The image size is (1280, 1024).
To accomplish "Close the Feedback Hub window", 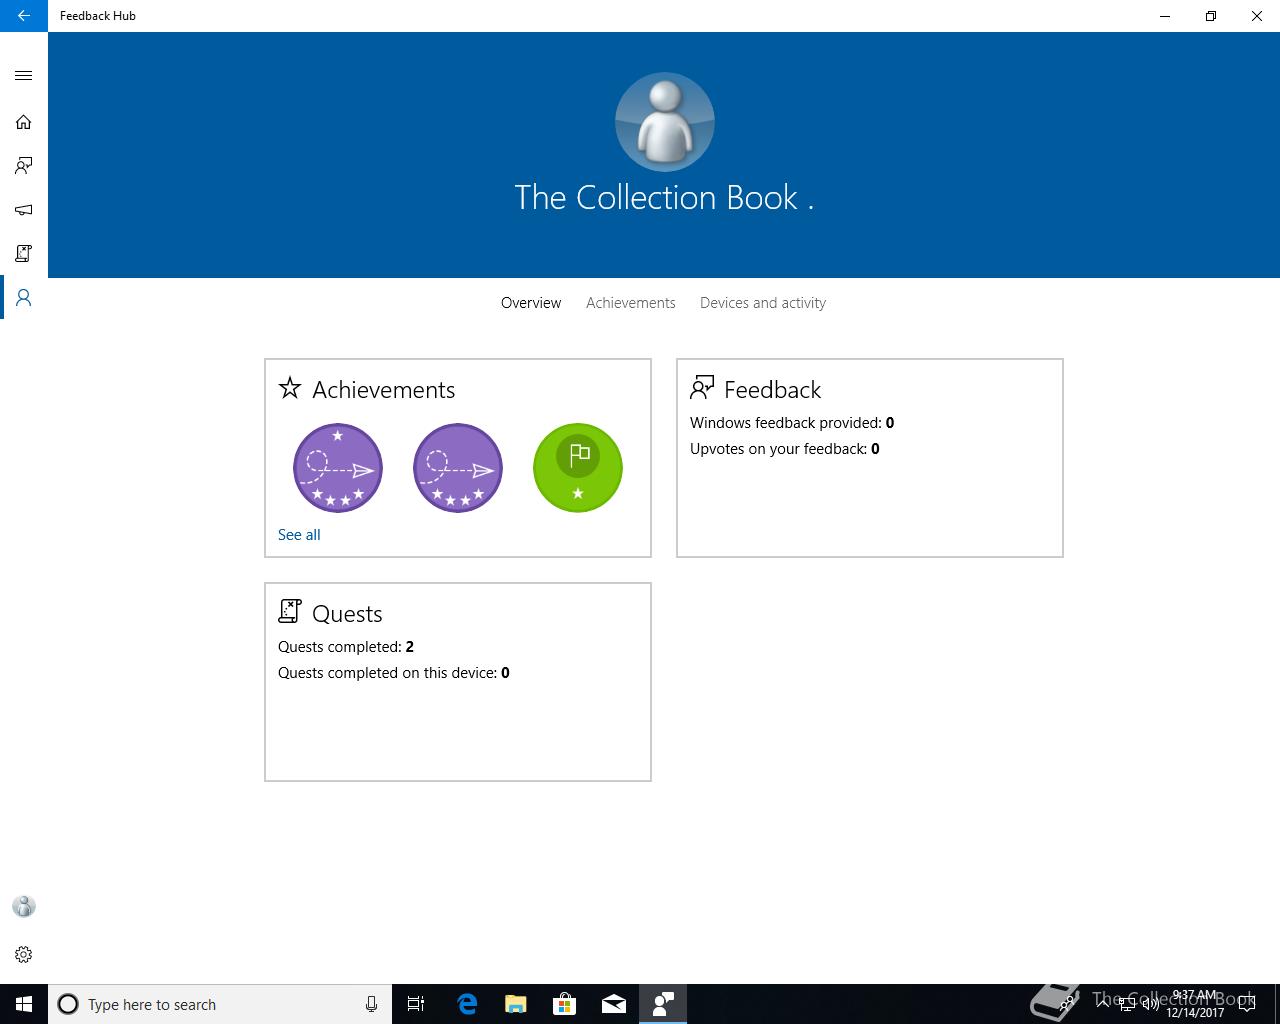I will (1257, 16).
